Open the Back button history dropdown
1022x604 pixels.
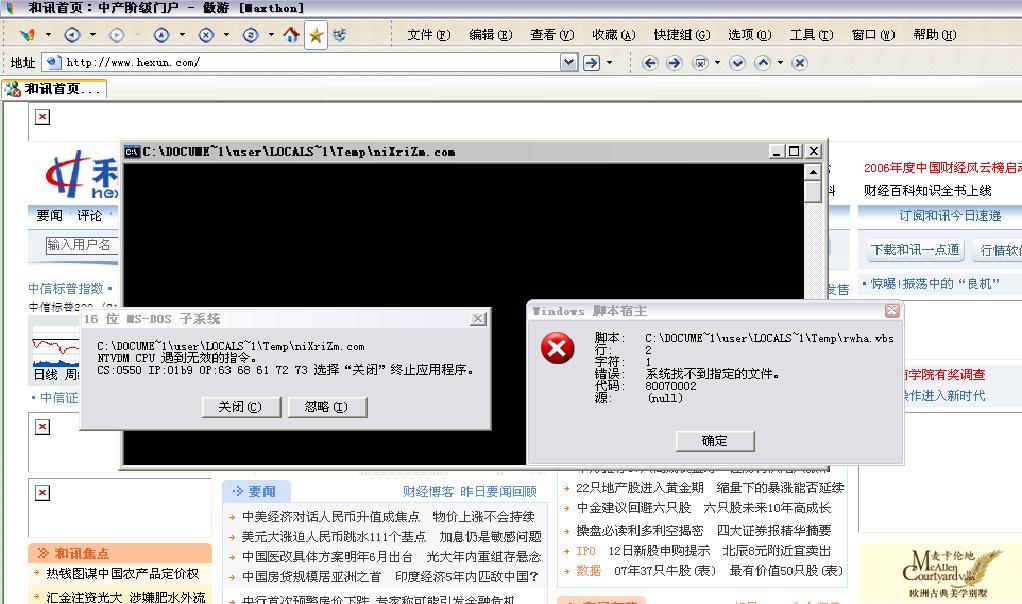point(93,35)
